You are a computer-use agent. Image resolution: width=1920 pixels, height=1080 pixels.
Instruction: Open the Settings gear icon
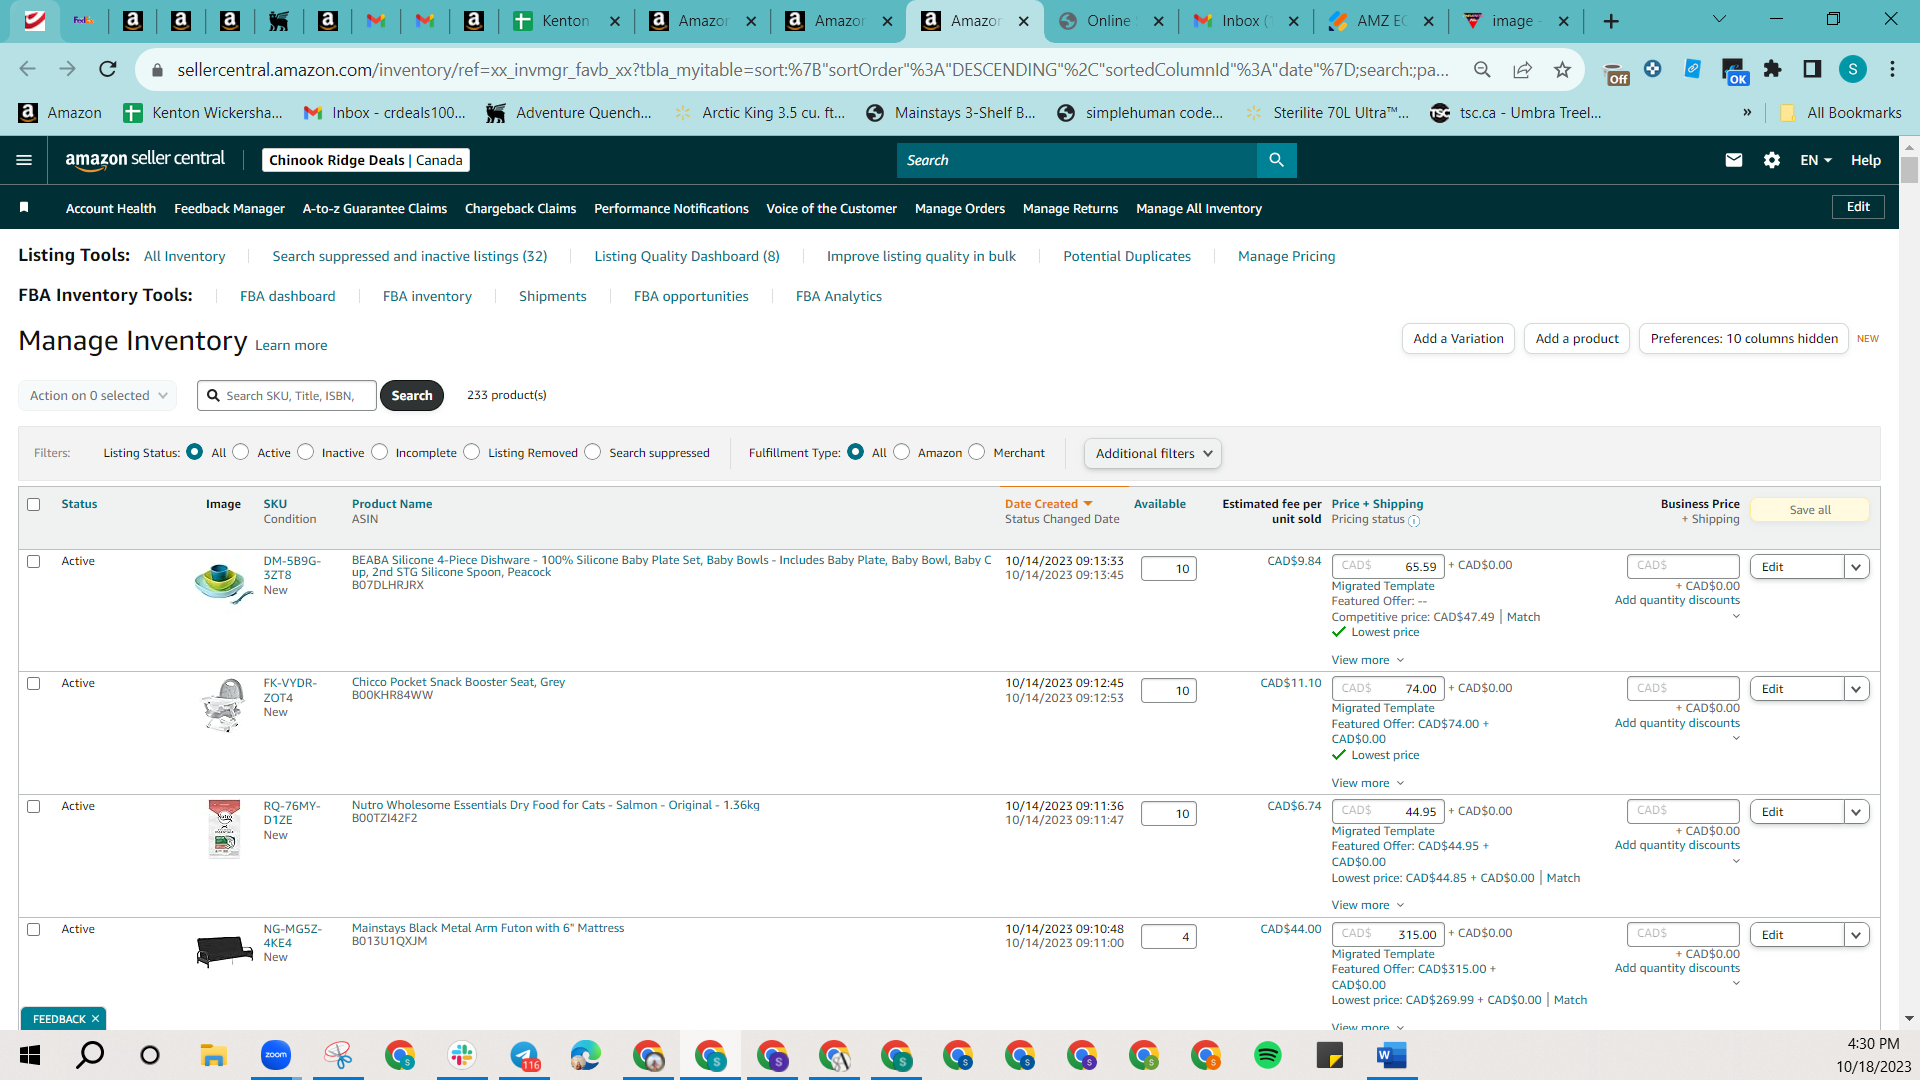(1772, 160)
